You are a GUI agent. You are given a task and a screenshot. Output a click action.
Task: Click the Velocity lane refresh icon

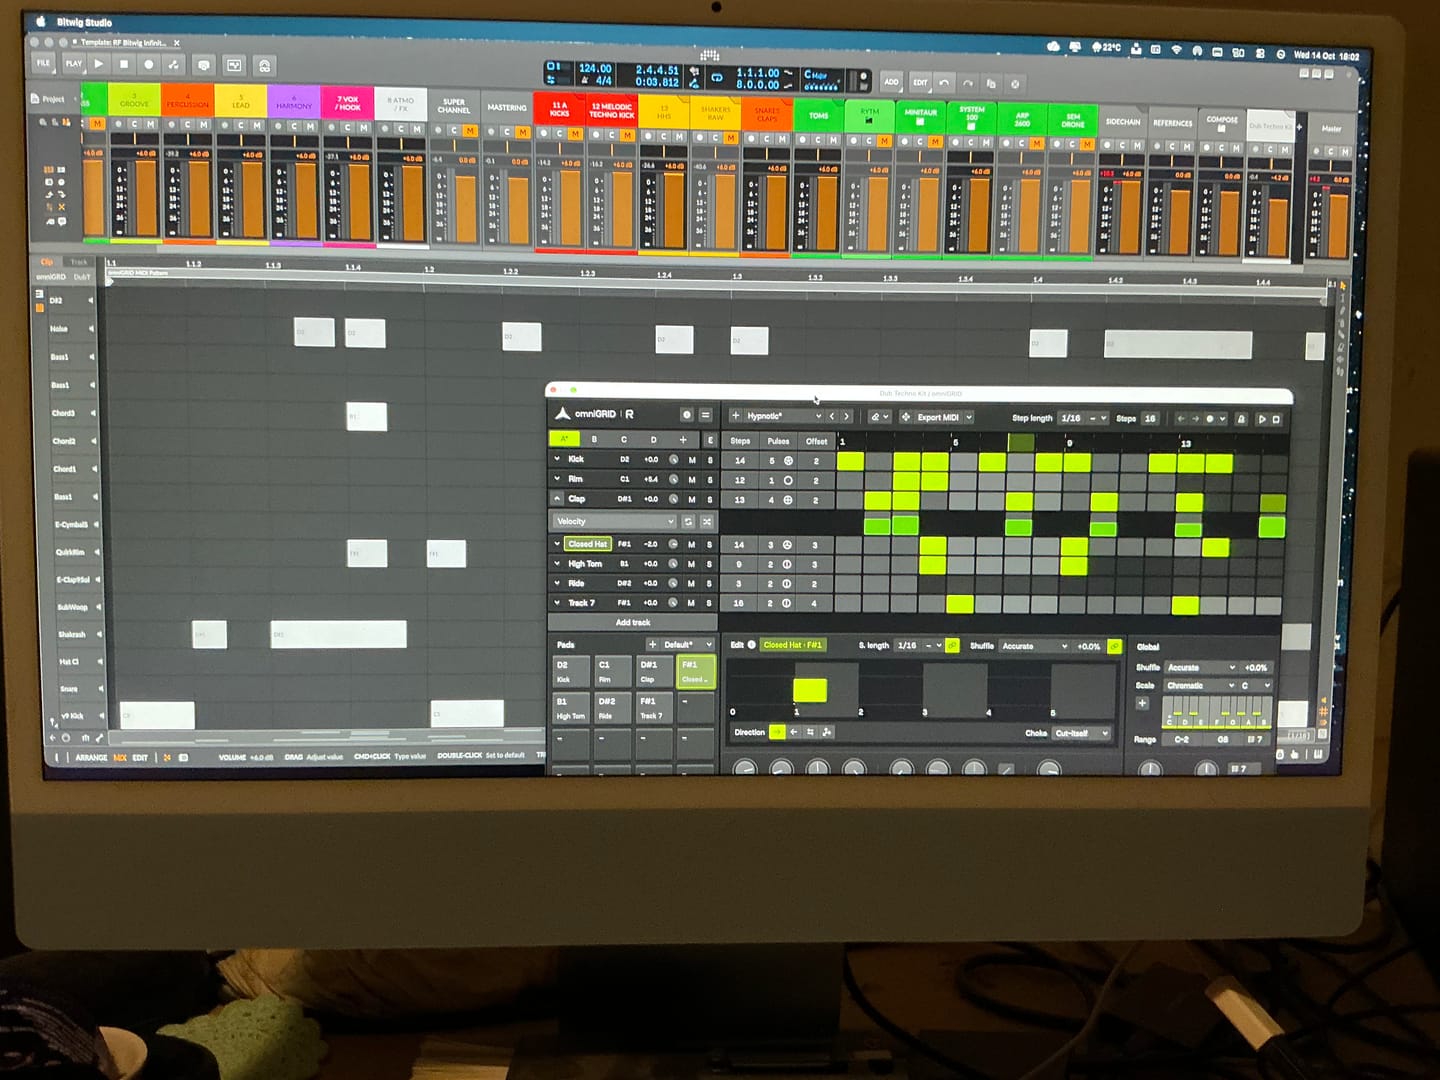click(688, 522)
